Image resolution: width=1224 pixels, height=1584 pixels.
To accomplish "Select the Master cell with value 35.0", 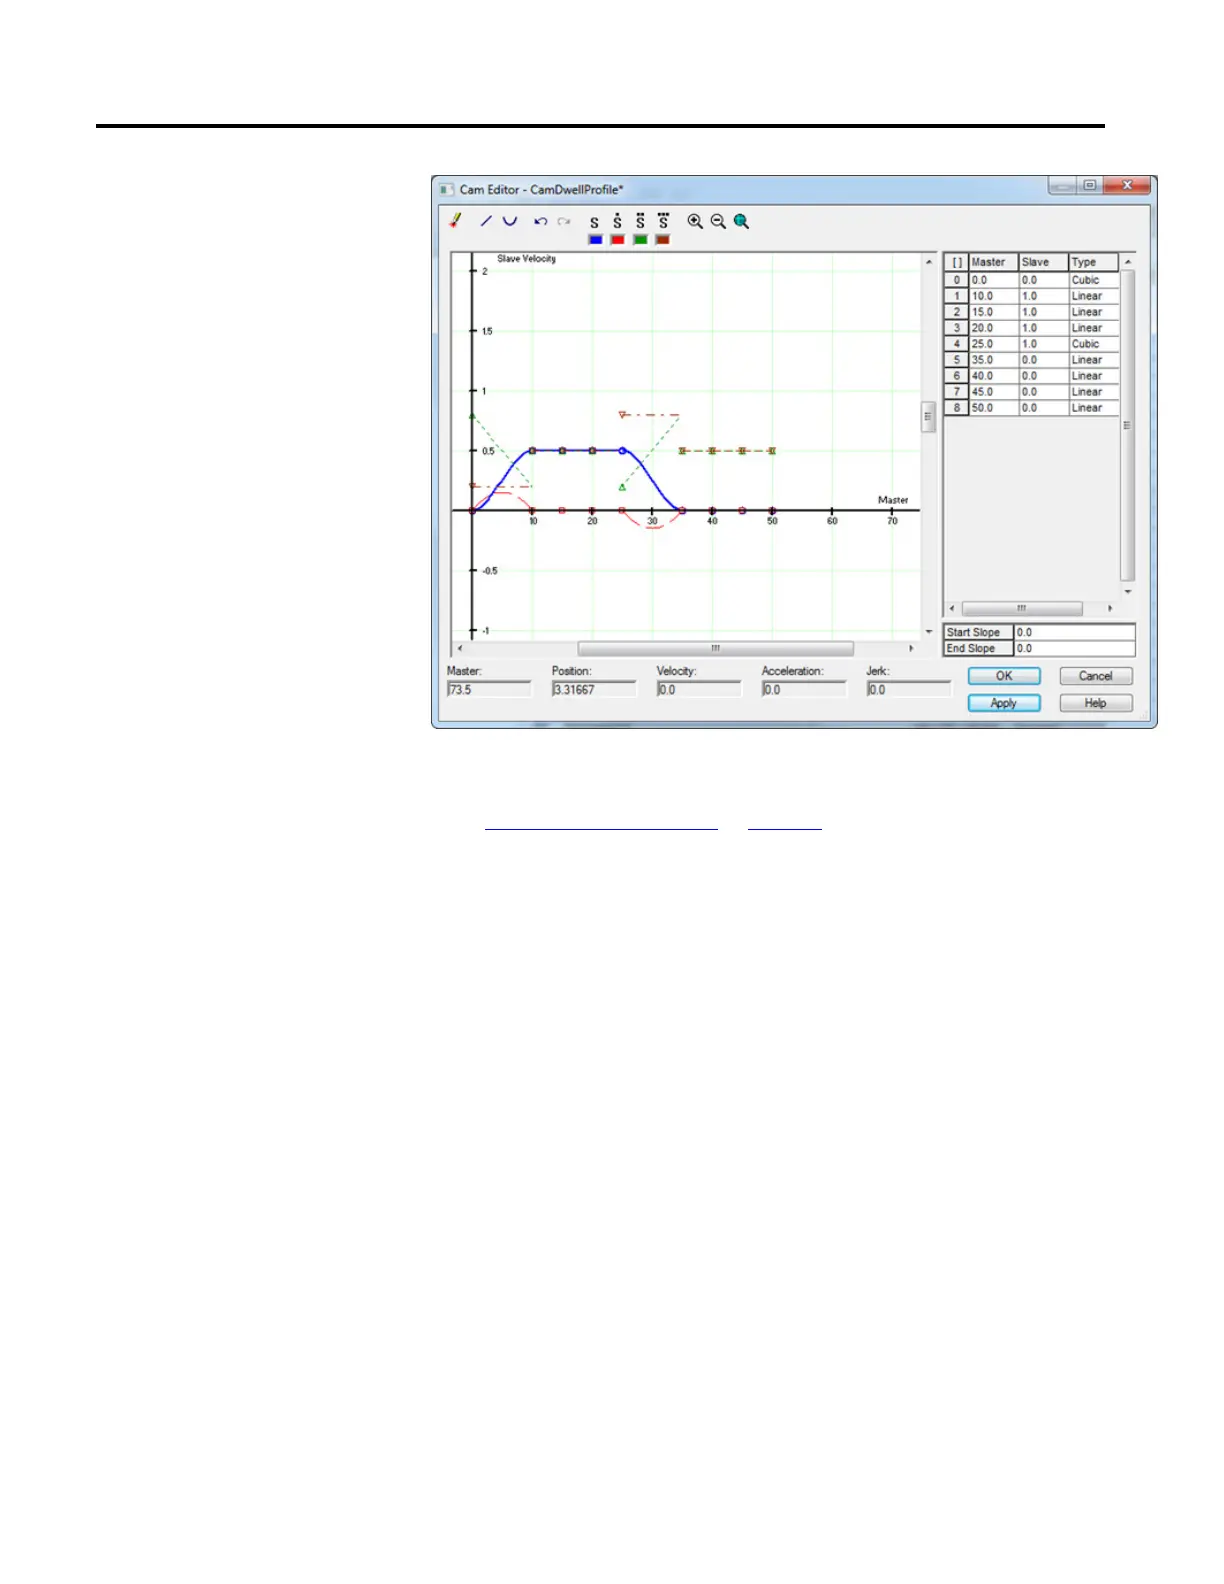I will click(x=994, y=360).
